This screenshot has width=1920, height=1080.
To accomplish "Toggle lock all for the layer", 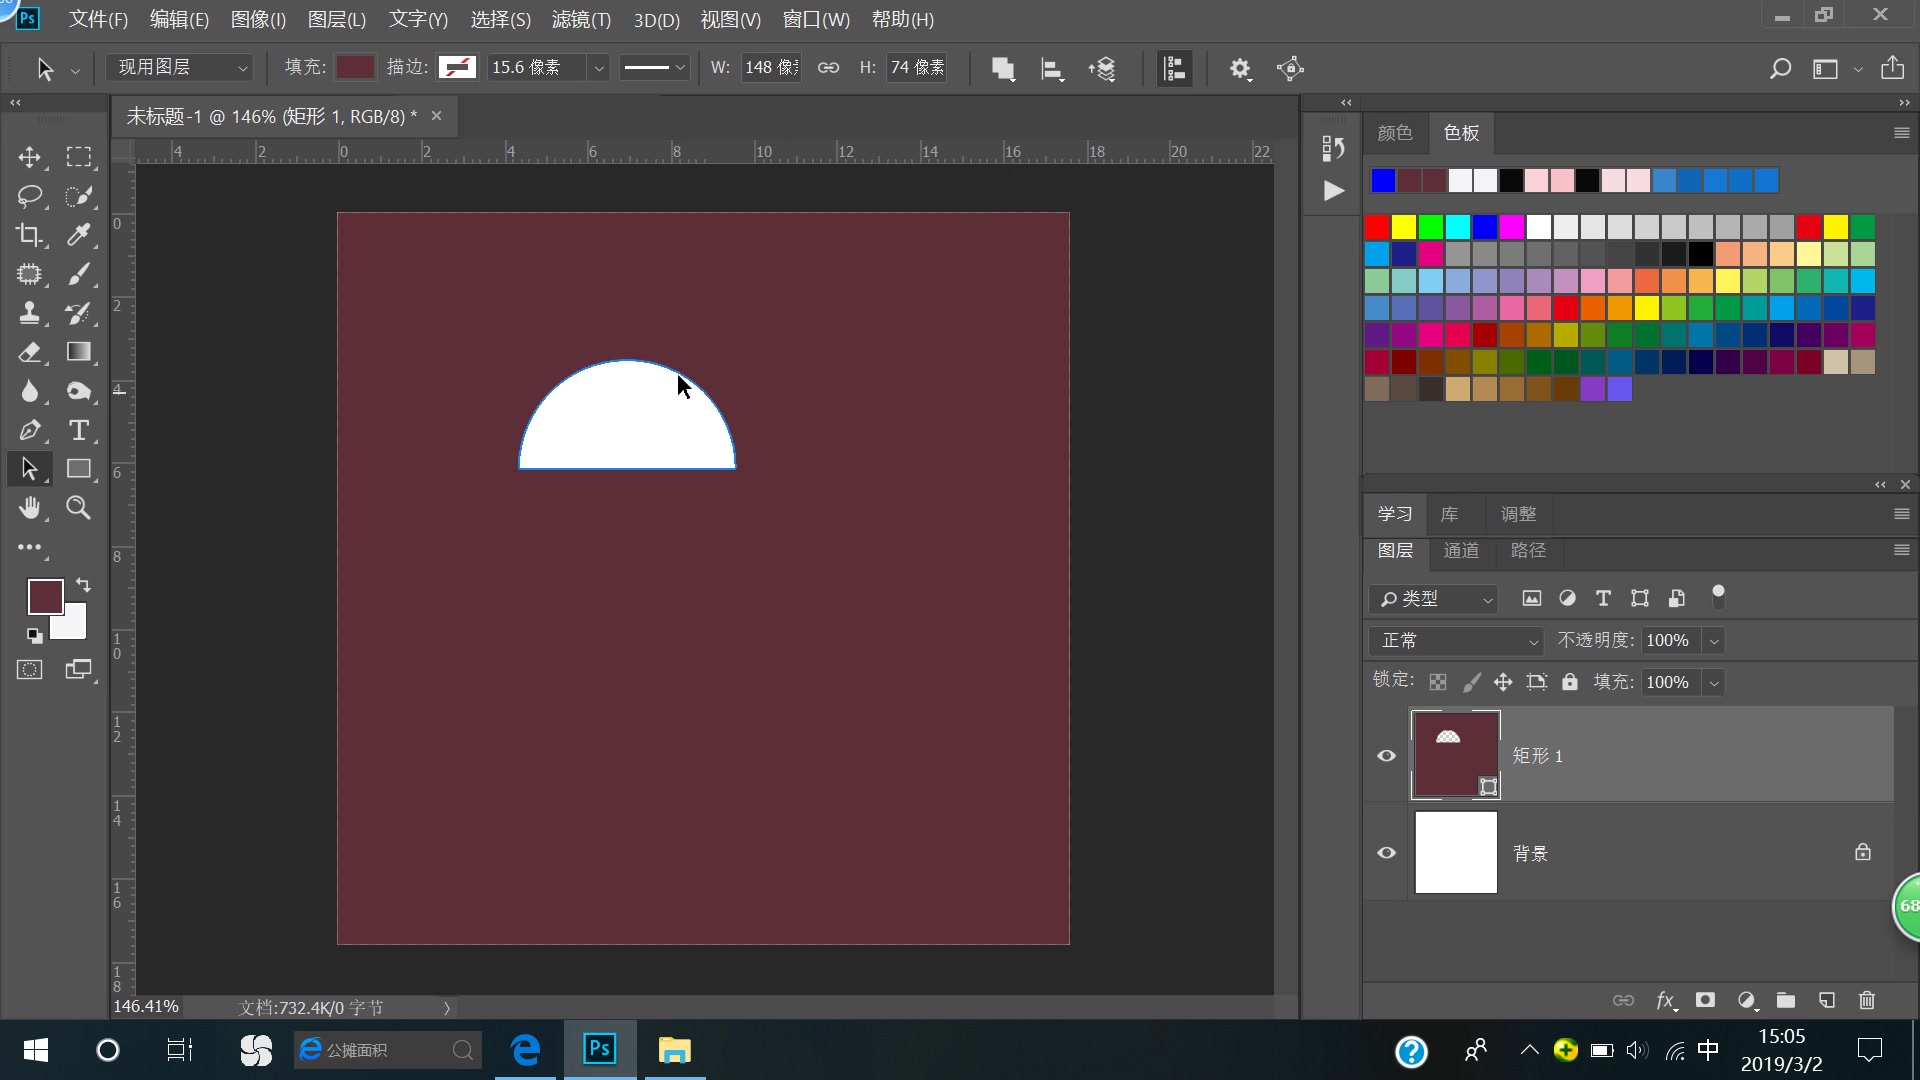I will pyautogui.click(x=1570, y=682).
